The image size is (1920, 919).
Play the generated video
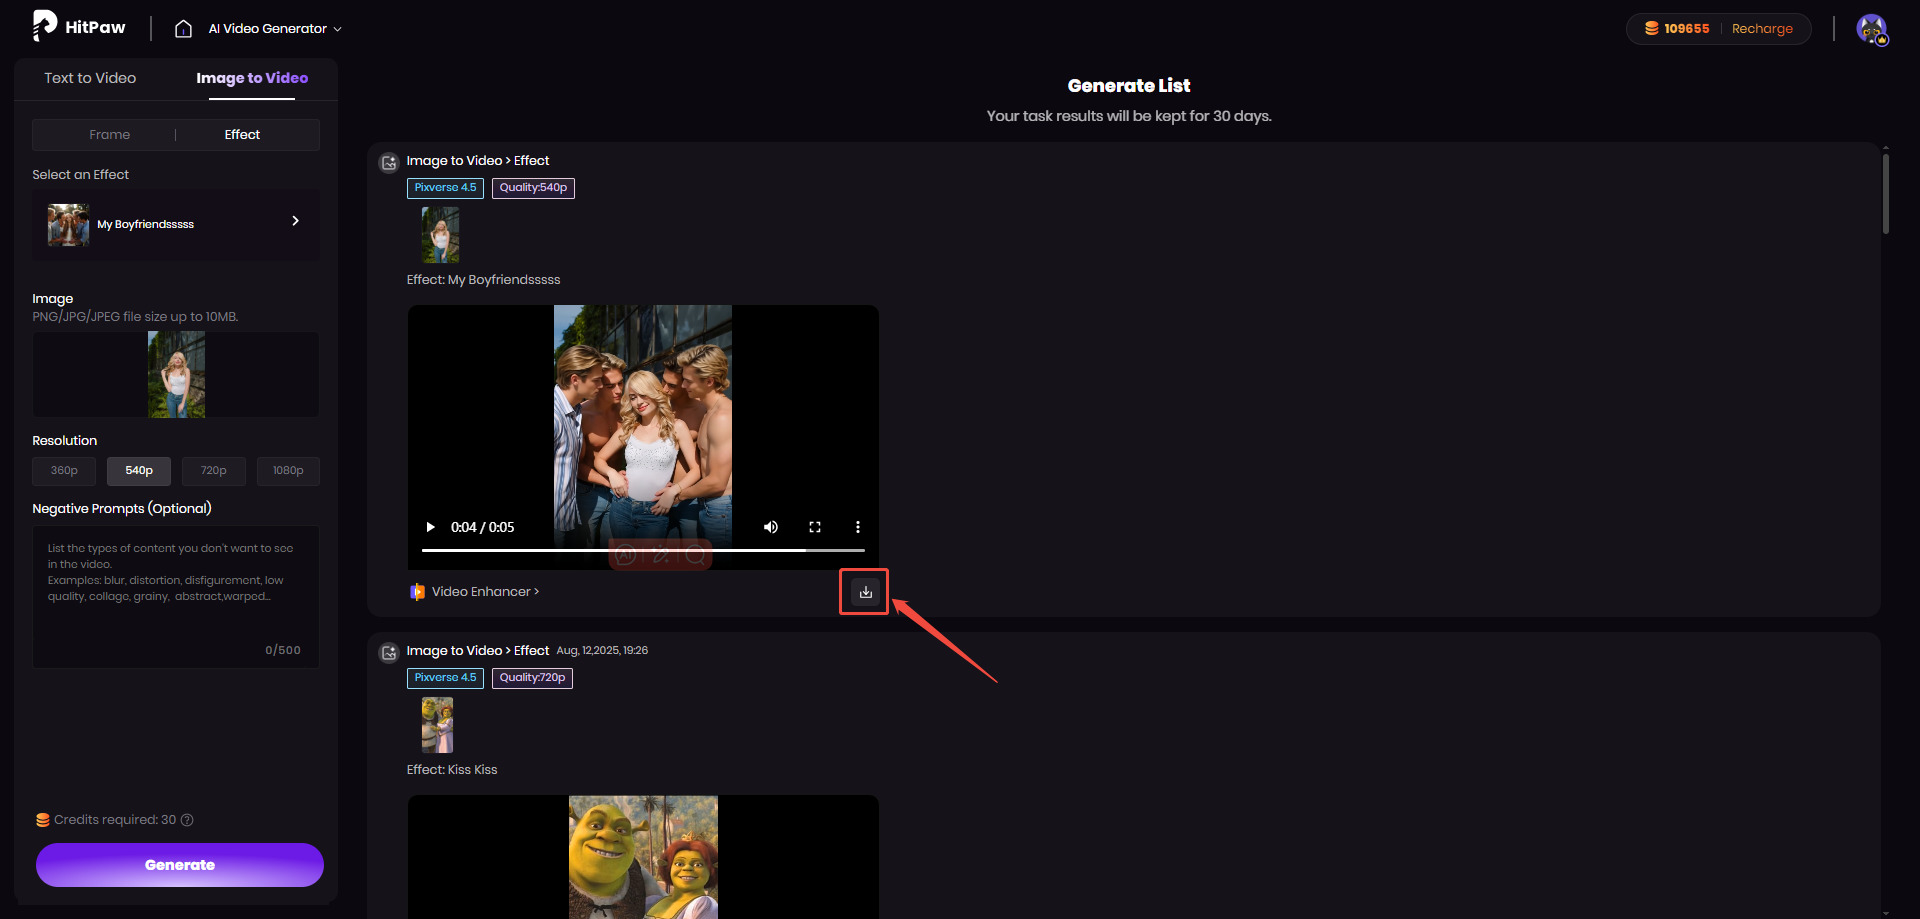tap(431, 527)
